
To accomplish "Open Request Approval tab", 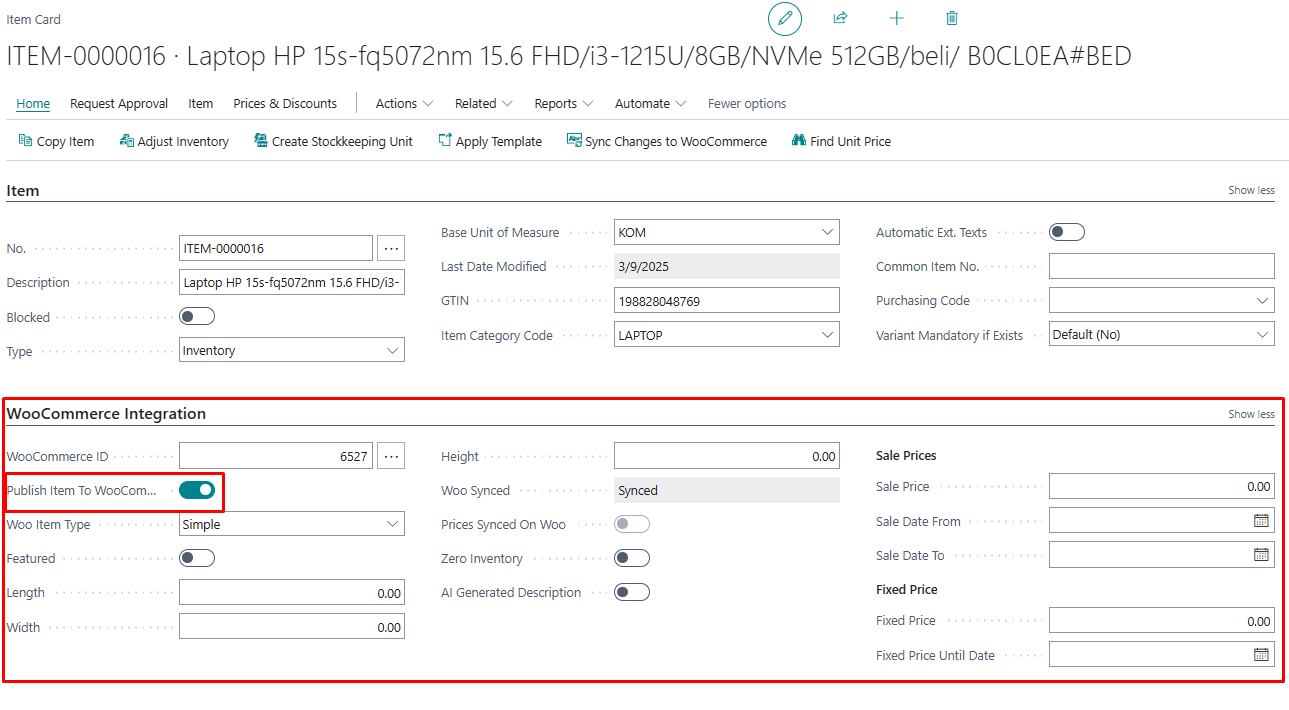I will tap(119, 104).
